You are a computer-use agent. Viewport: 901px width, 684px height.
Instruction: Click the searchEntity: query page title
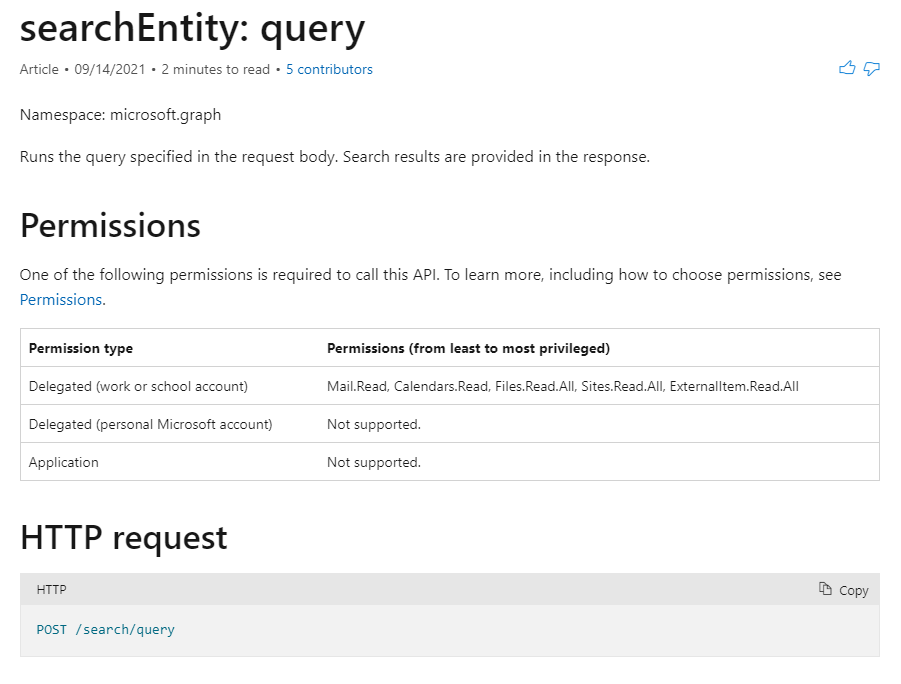tap(191, 29)
